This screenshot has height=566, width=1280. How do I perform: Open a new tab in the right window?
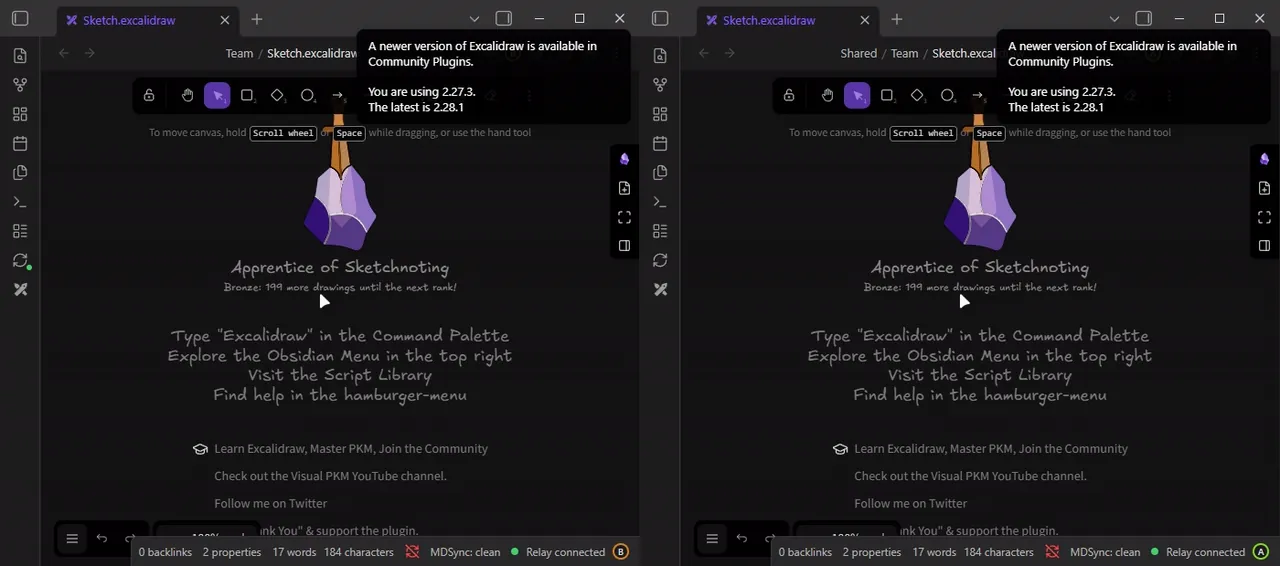(x=897, y=19)
